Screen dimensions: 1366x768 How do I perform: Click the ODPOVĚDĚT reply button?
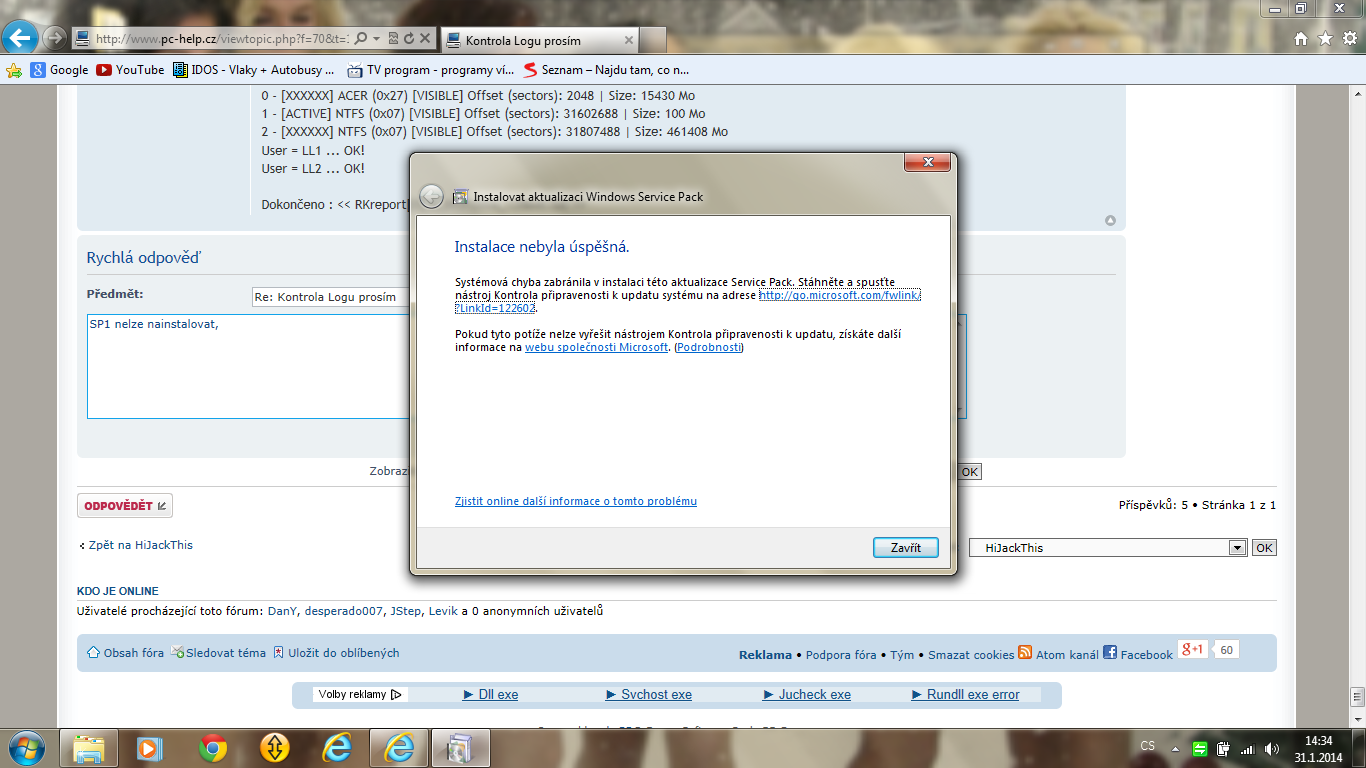(125, 506)
